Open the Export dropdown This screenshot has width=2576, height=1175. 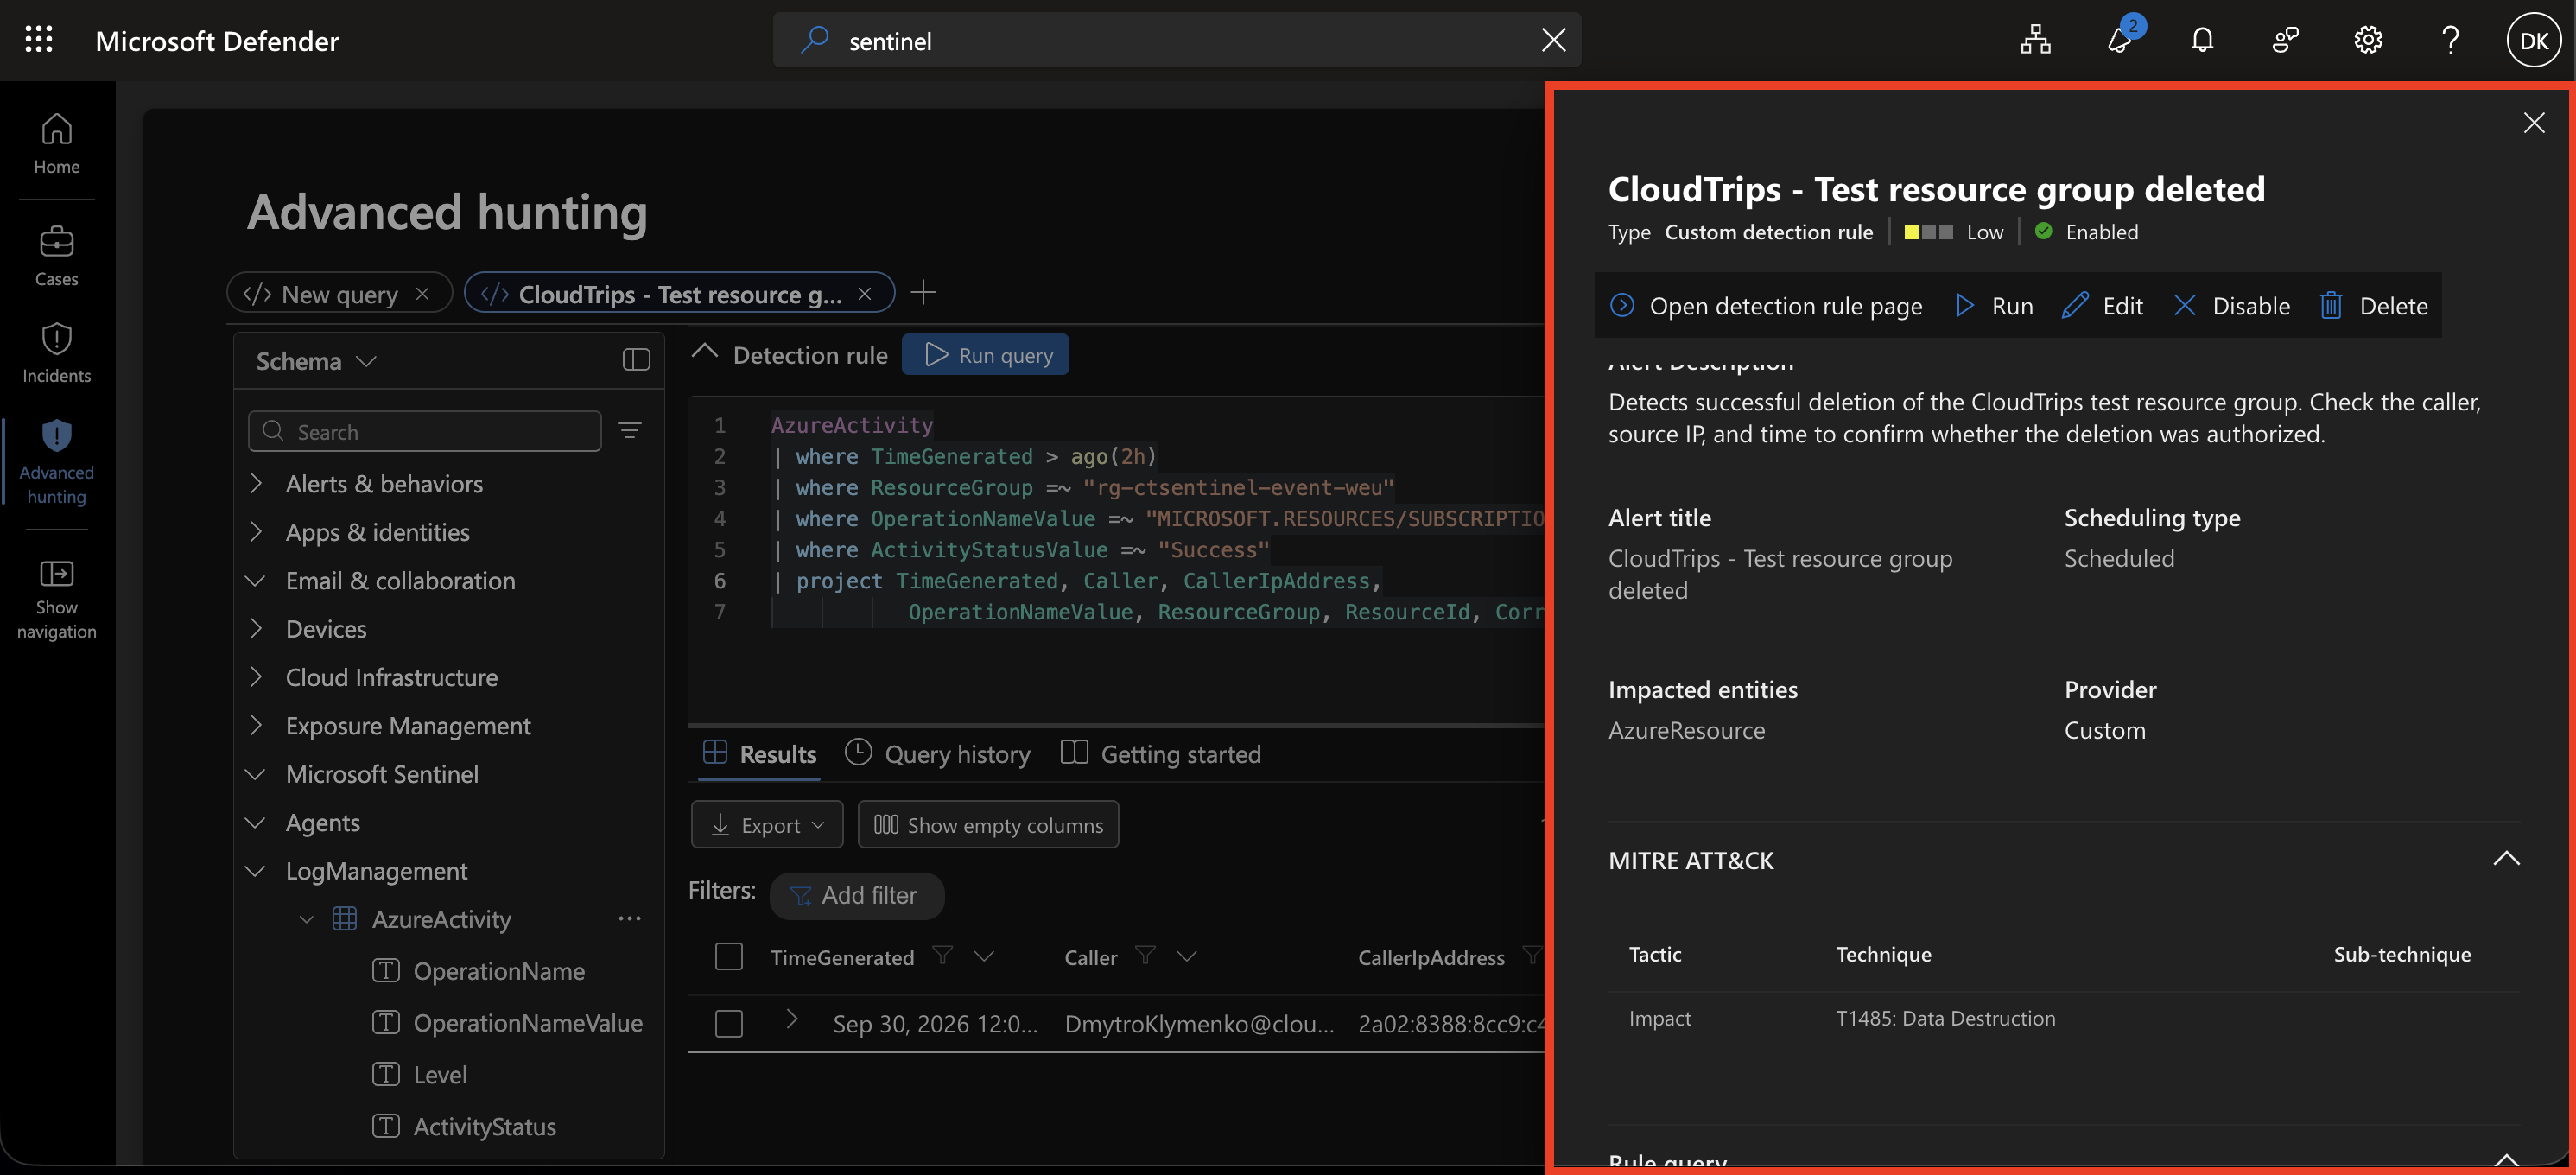click(767, 825)
